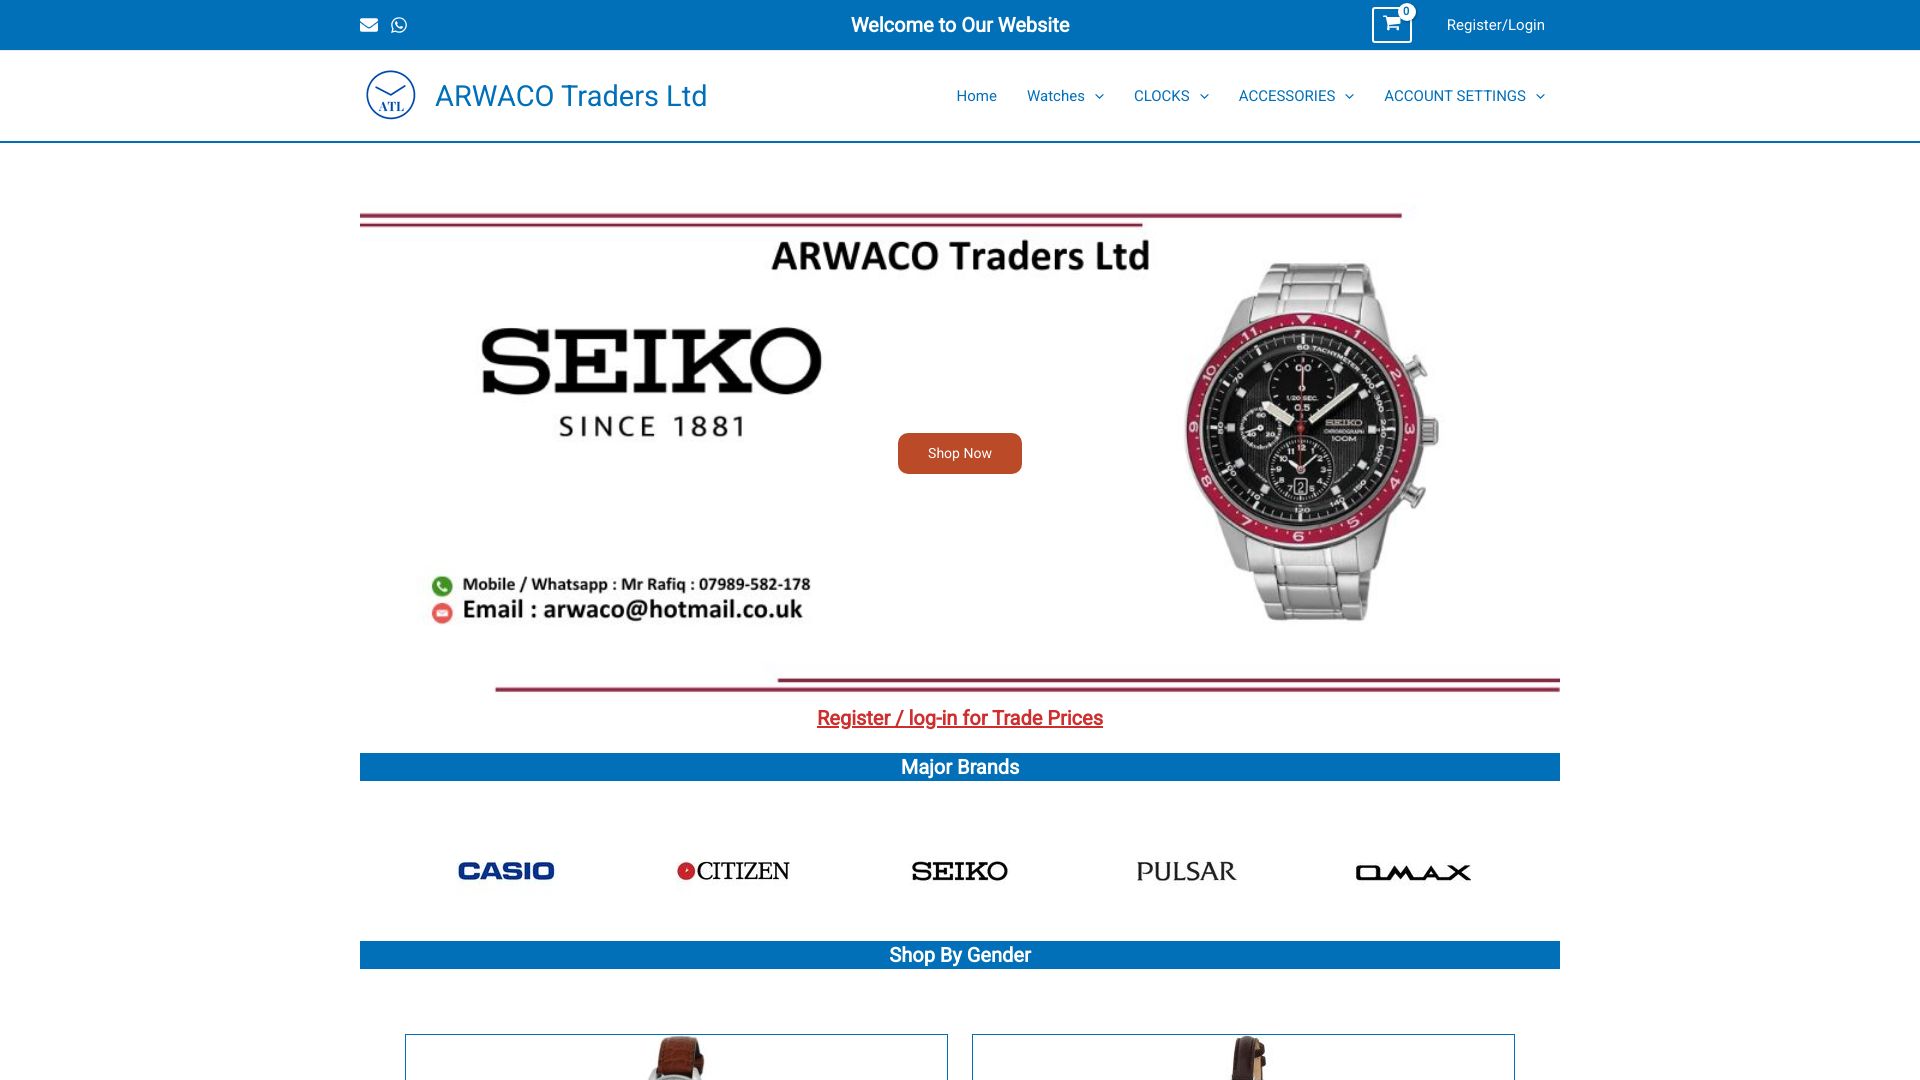This screenshot has height=1080, width=1920.
Task: Click the email envelope icon
Action: pos(369,25)
